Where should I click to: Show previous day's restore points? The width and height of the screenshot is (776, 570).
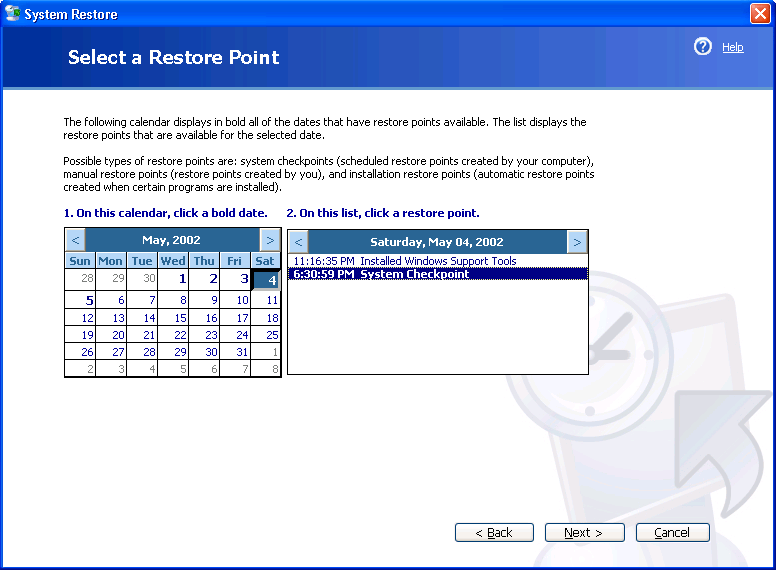pos(298,242)
